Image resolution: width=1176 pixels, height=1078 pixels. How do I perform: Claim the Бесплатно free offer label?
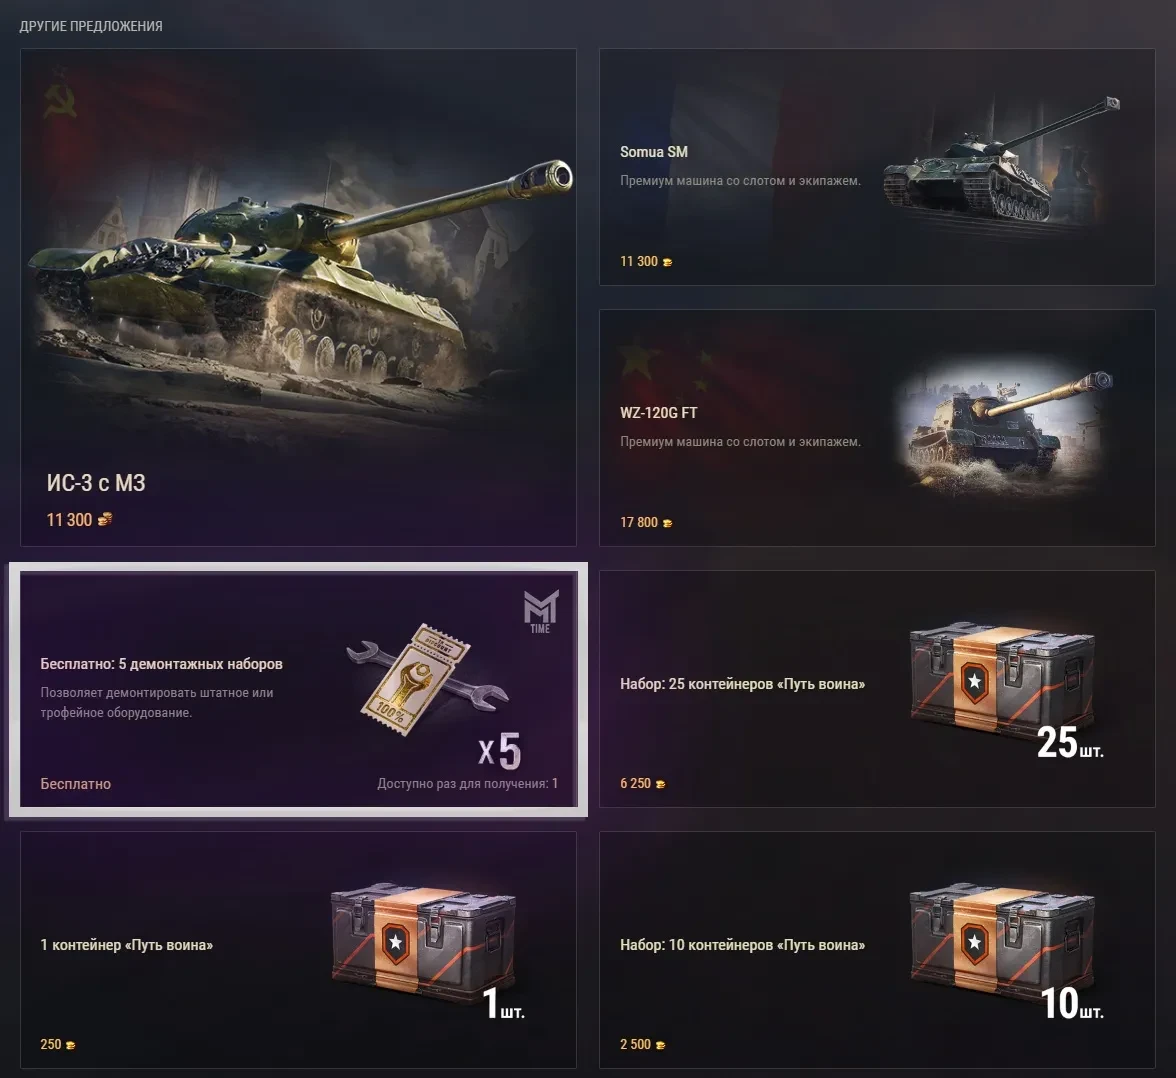pos(76,784)
